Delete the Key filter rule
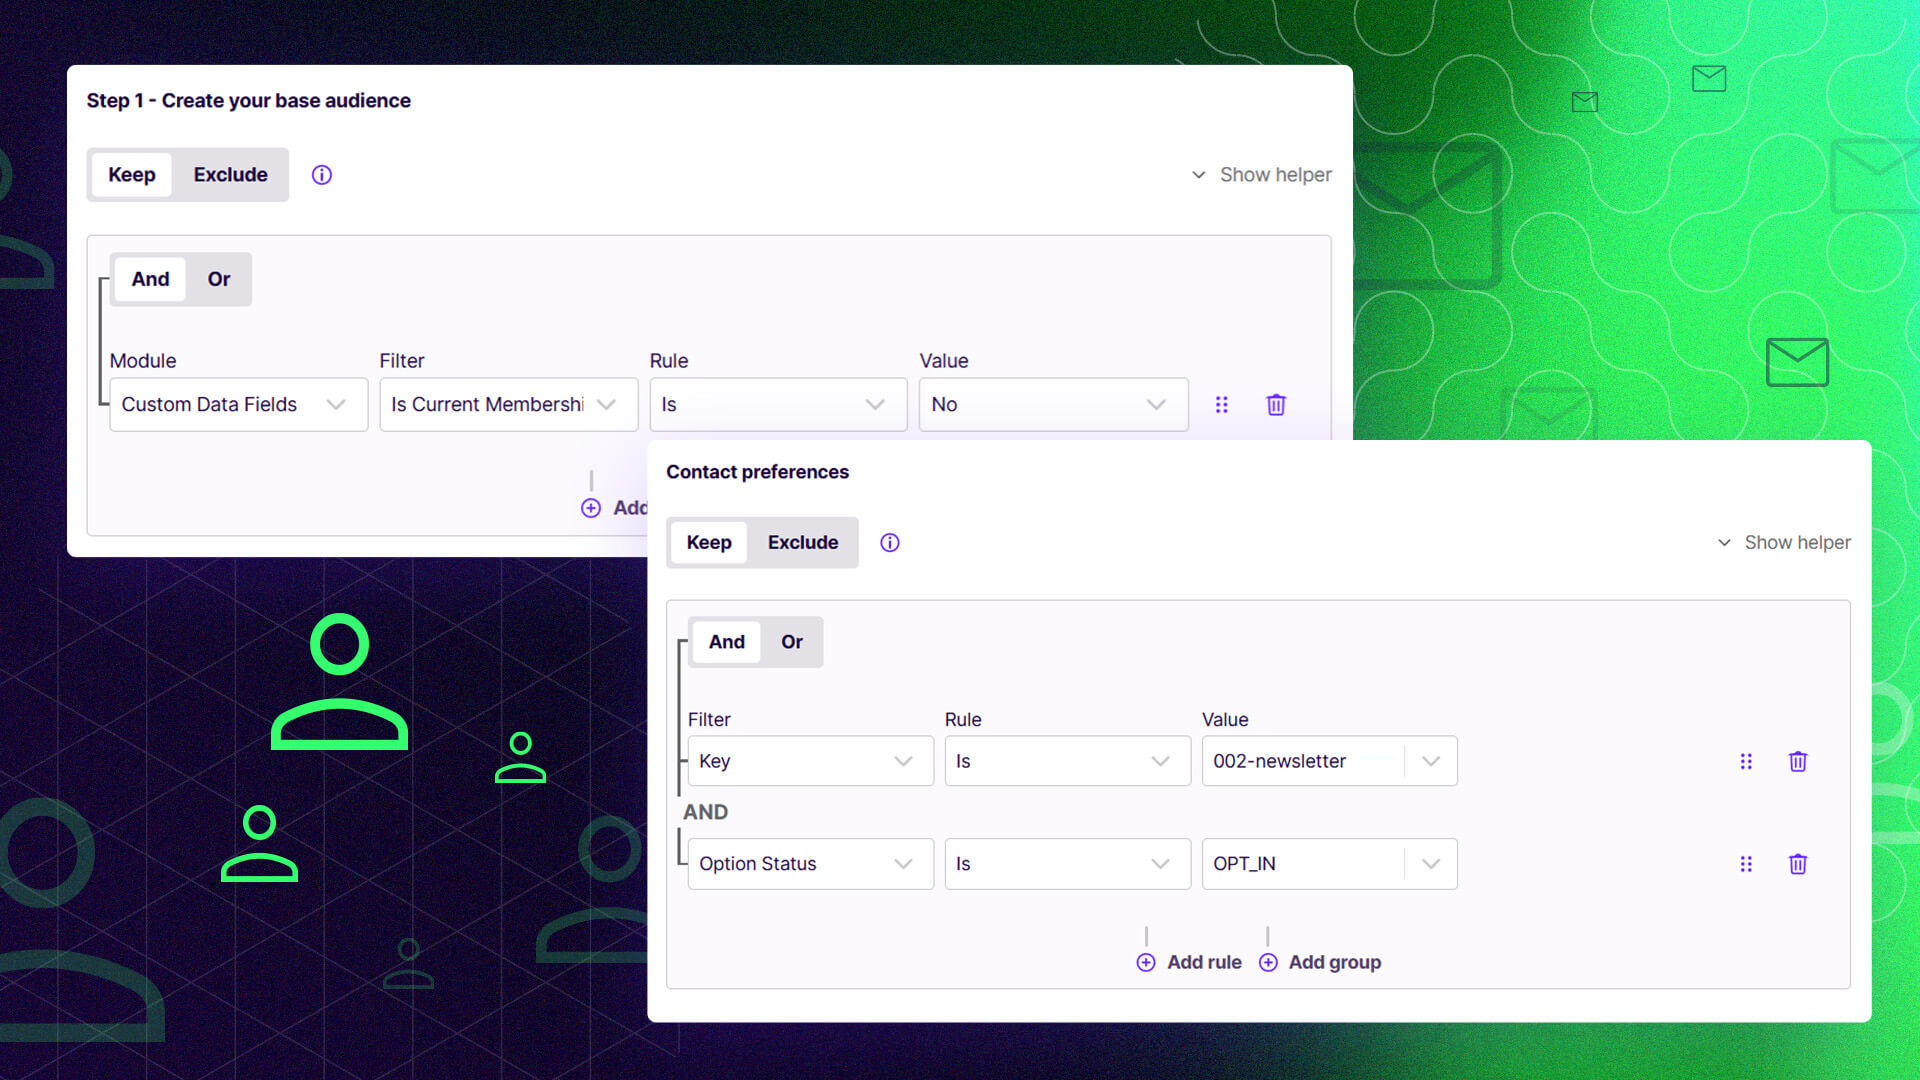Screen dimensions: 1920x1080 1797,761
